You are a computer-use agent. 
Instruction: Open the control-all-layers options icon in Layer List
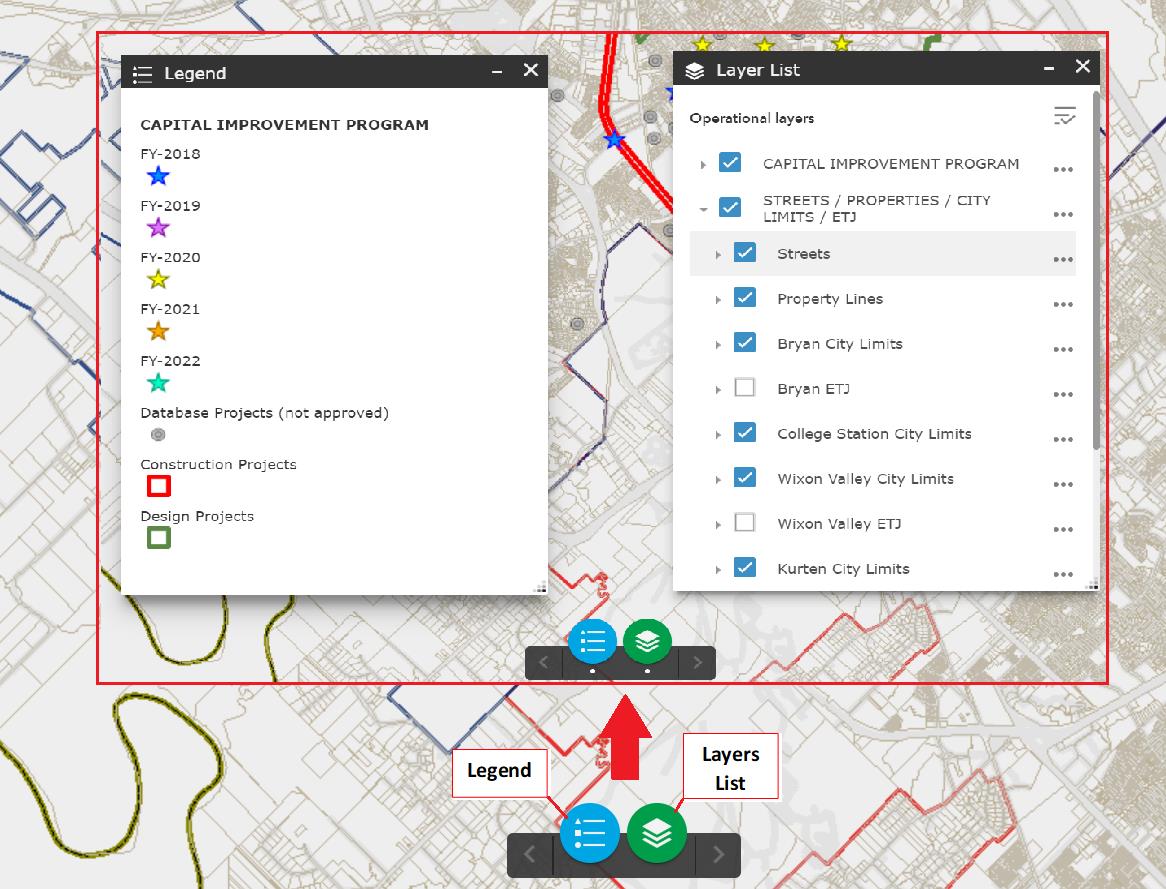tap(1064, 116)
